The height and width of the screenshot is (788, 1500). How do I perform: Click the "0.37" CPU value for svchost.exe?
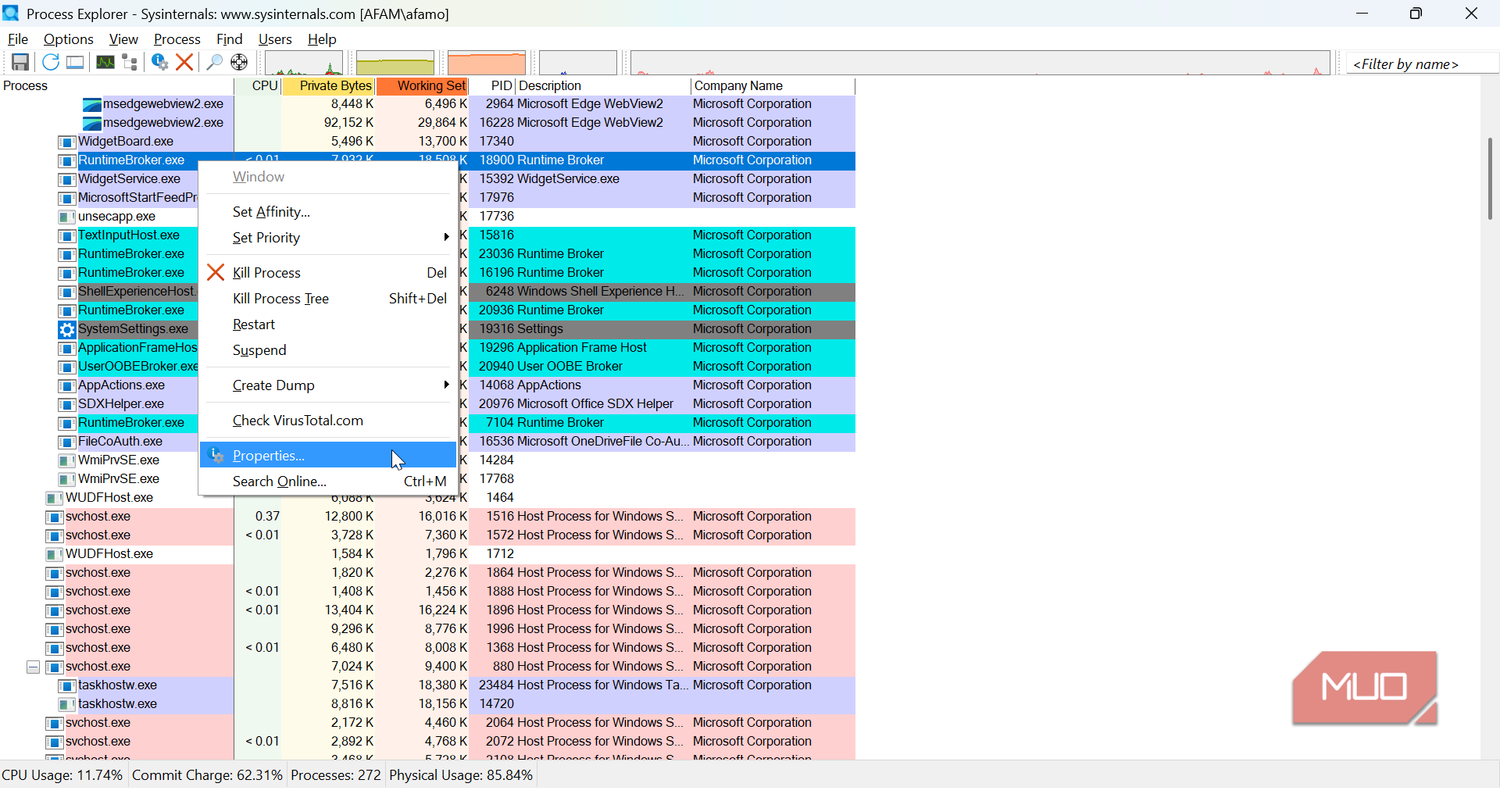pyautogui.click(x=267, y=516)
